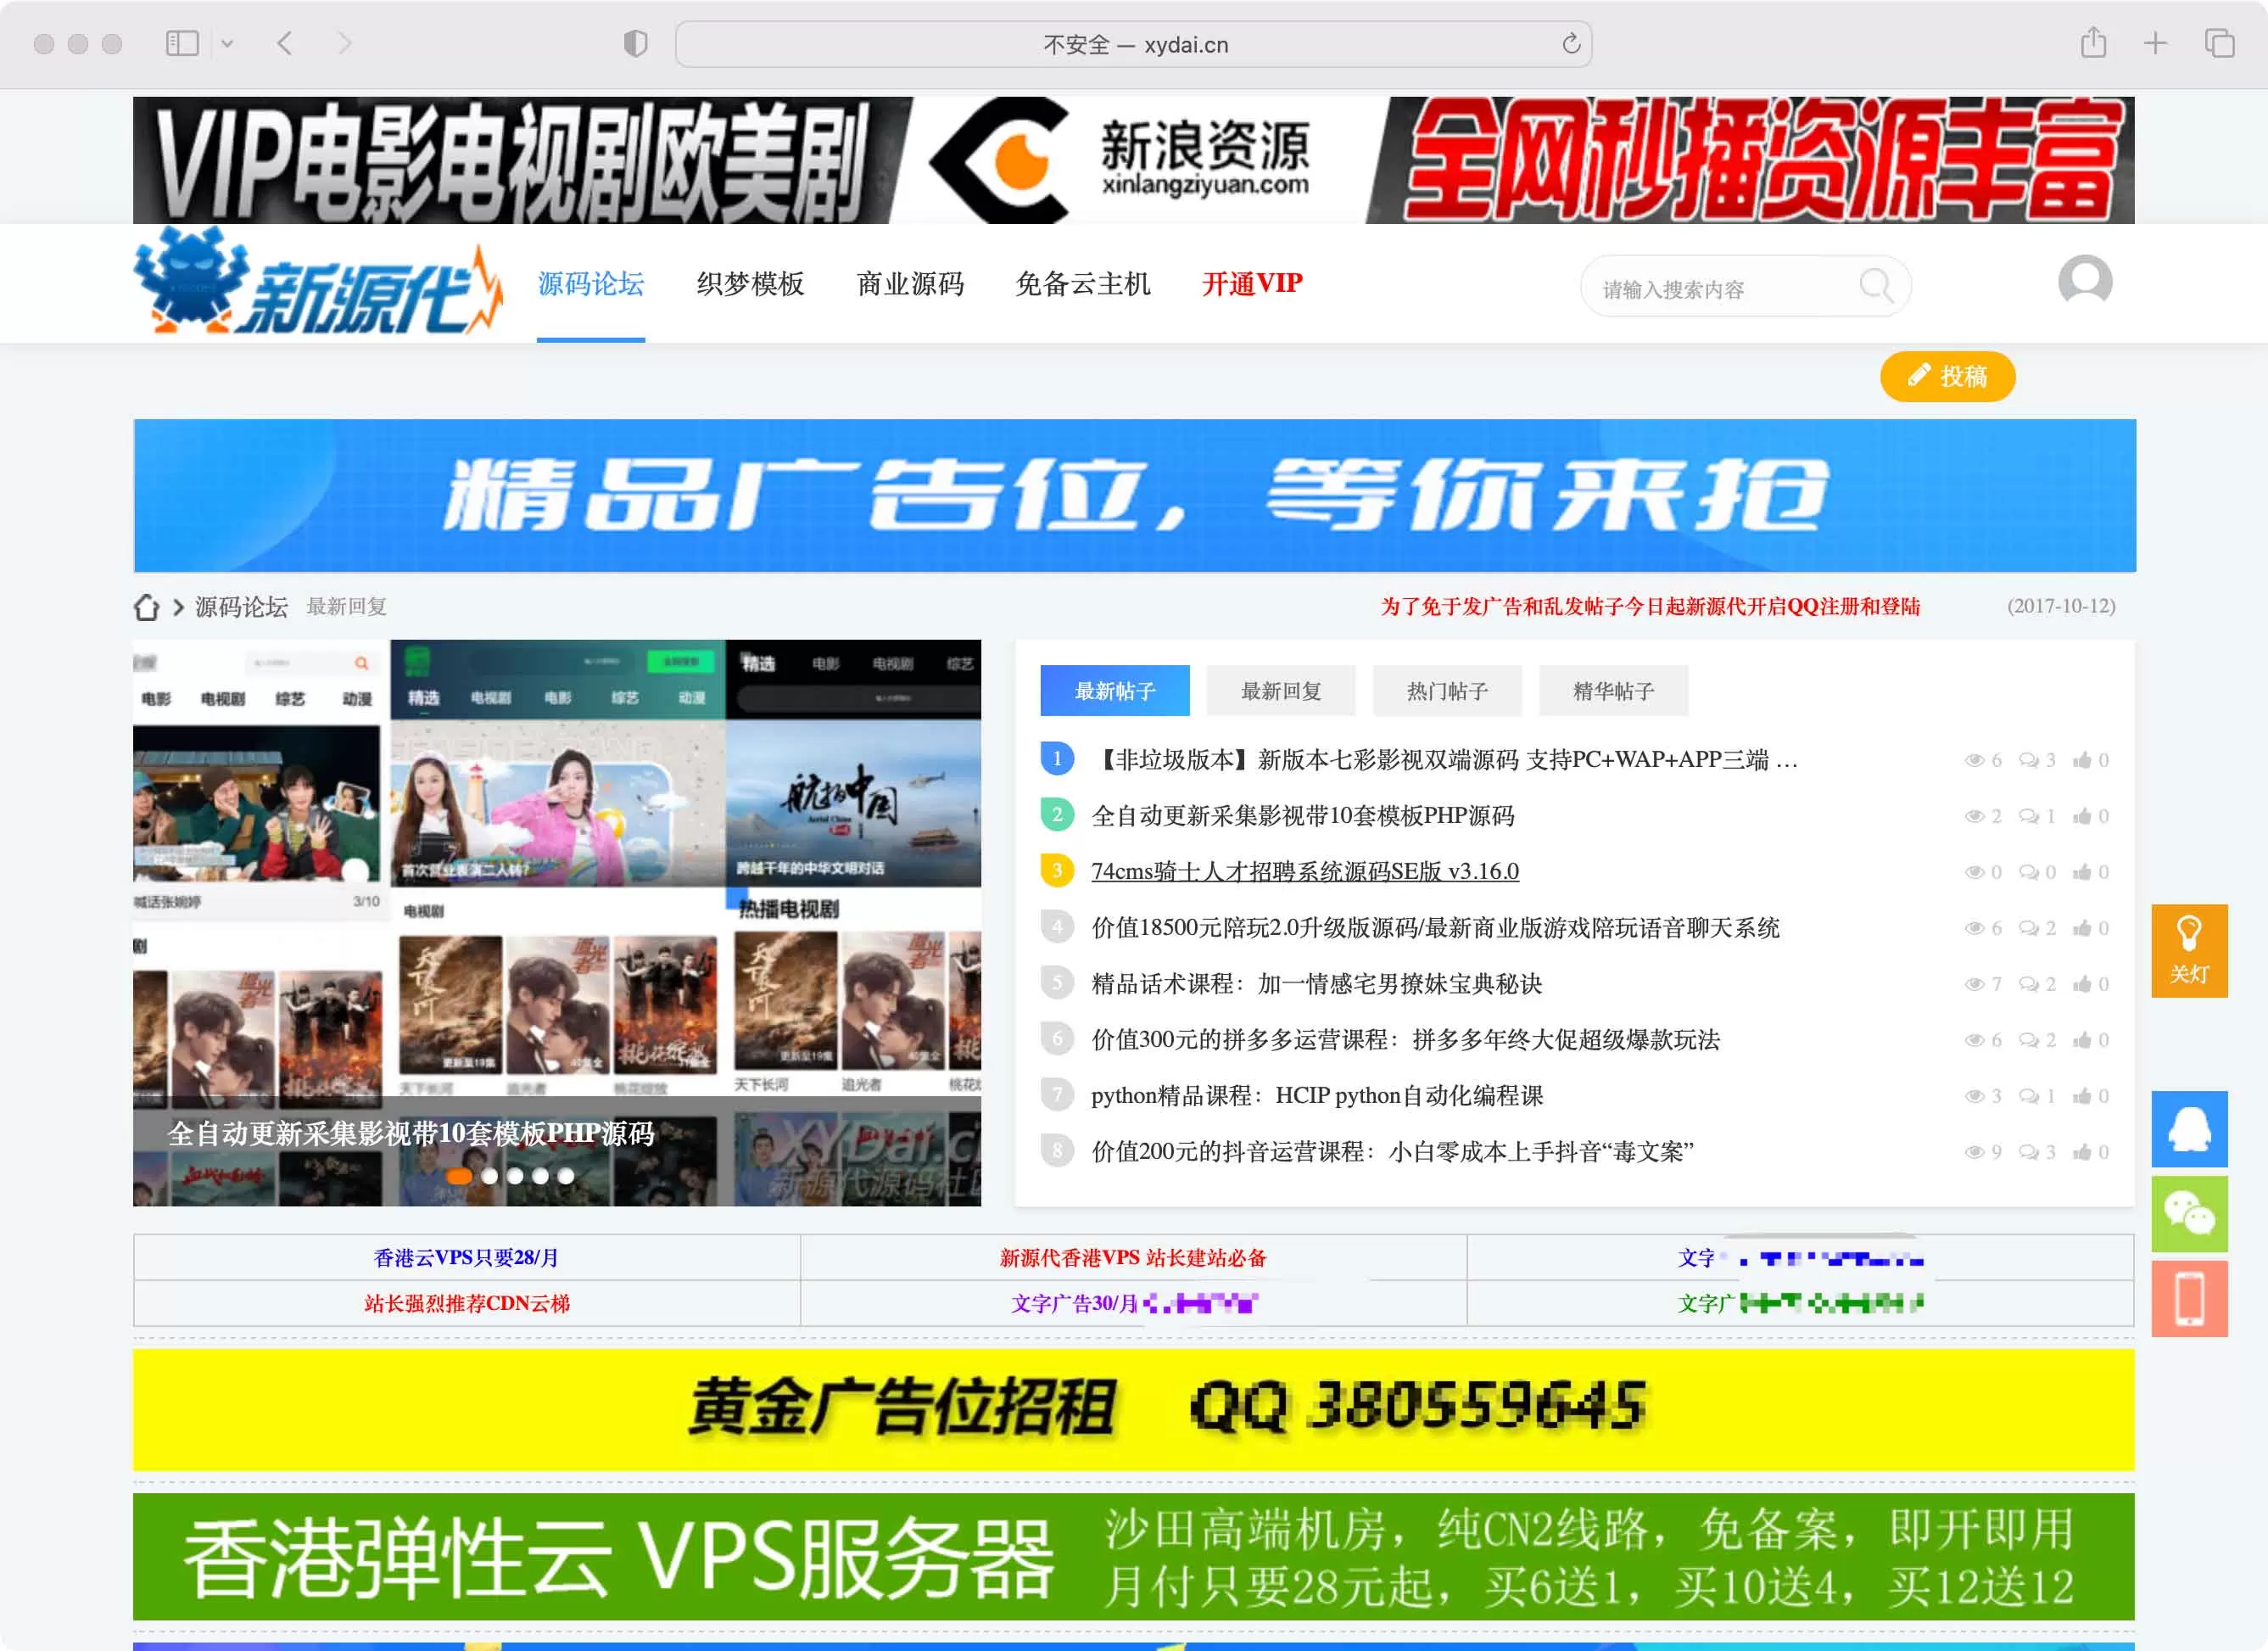Click views eye icon on post 1

click(x=1974, y=760)
